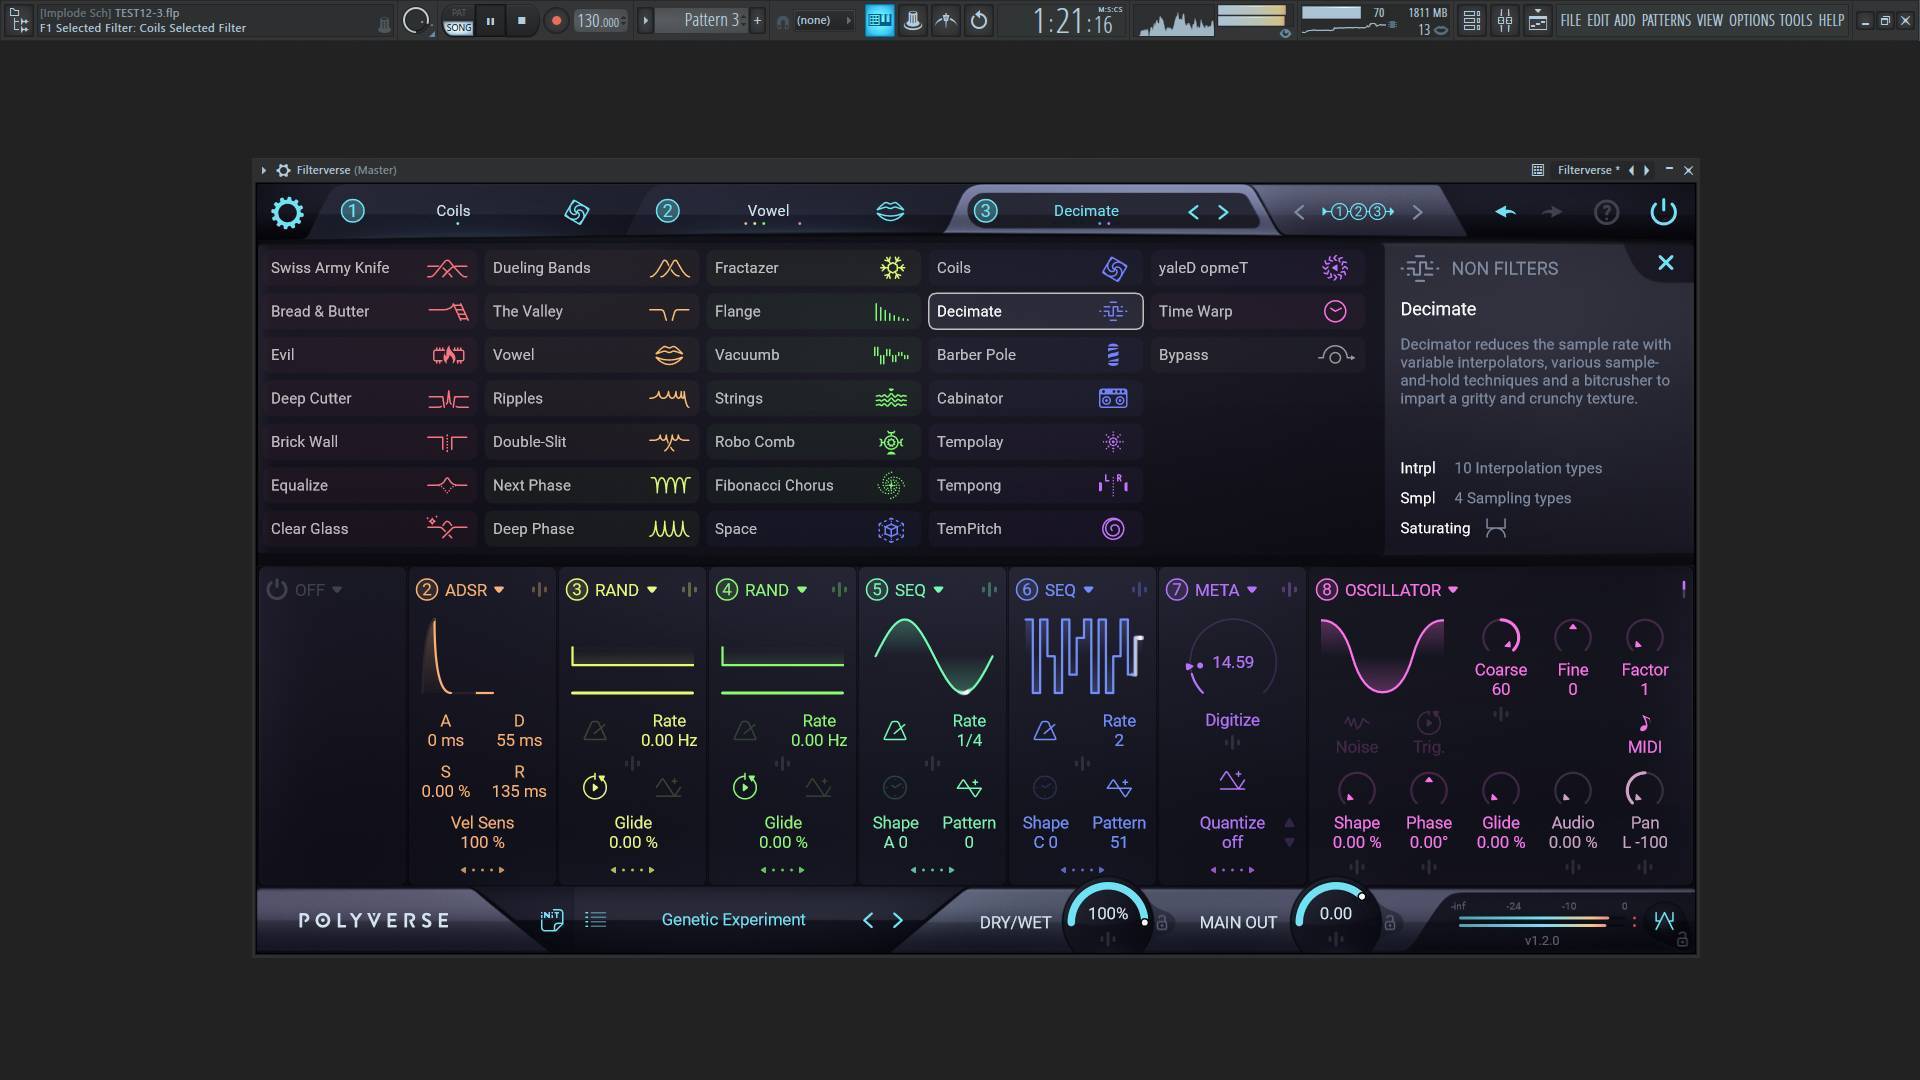The image size is (1920, 1080).
Task: Toggle retrigger icon on modulator 4 RAND
Action: (745, 787)
